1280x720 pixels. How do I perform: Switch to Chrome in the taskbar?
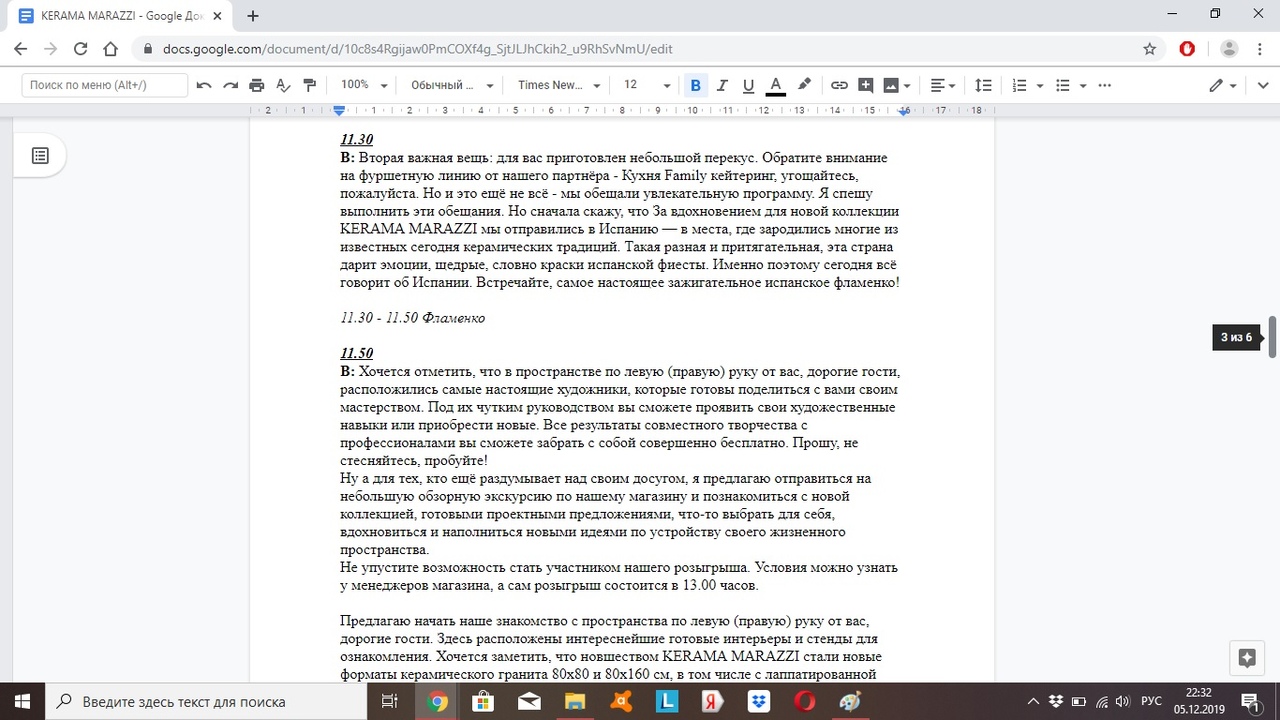tap(437, 701)
